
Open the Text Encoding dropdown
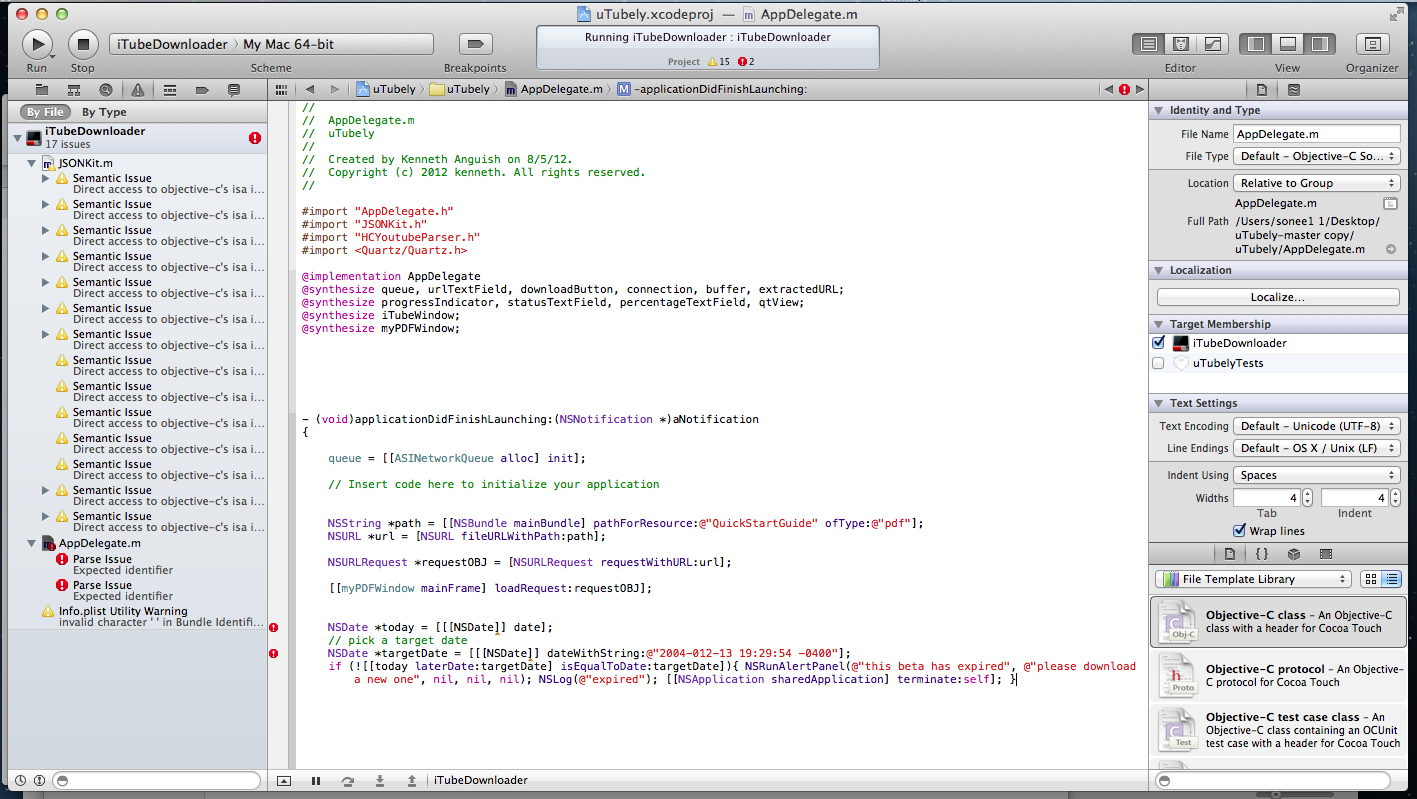coord(1317,426)
